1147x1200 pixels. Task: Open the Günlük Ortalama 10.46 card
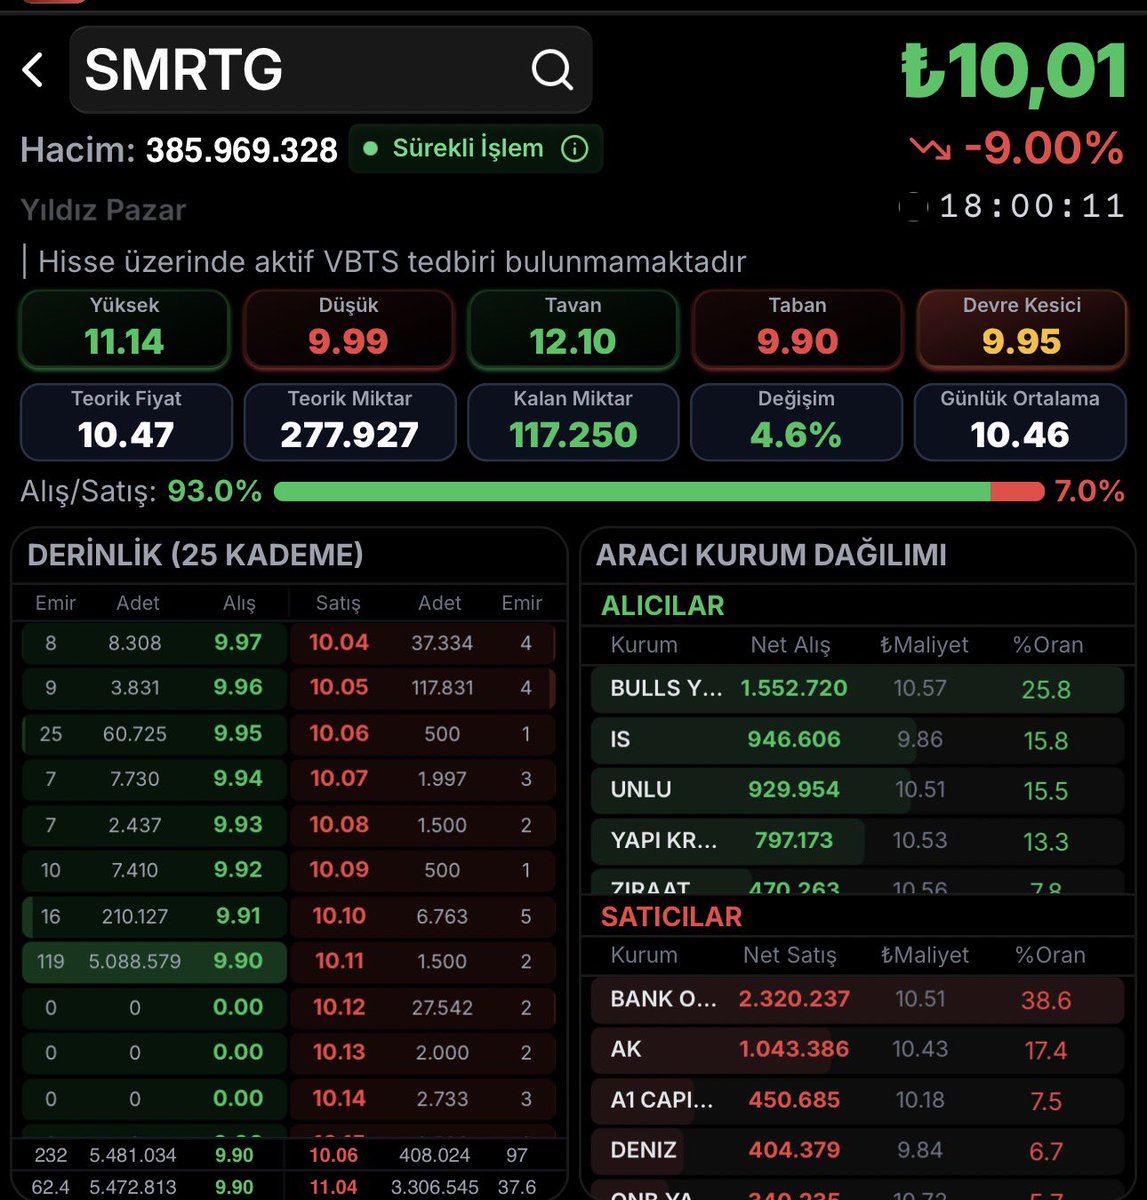tap(1020, 422)
